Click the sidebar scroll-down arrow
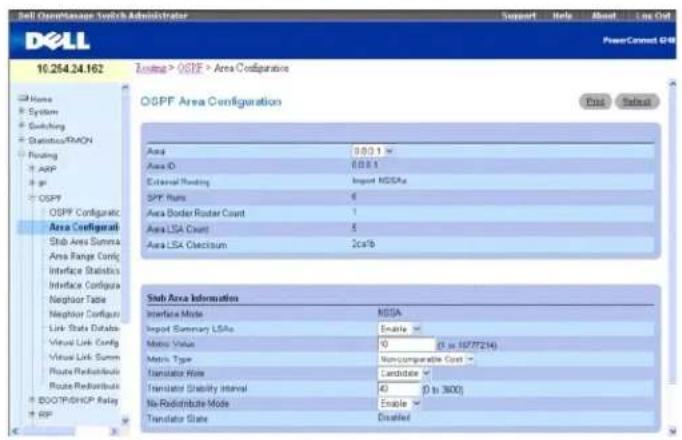This screenshot has width=682, height=440. tap(125, 420)
